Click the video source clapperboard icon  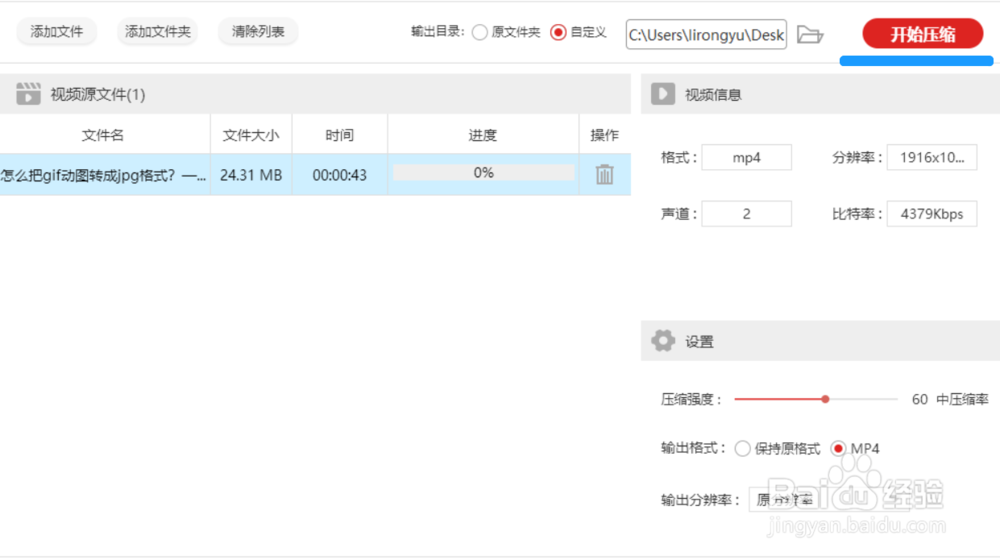28,94
